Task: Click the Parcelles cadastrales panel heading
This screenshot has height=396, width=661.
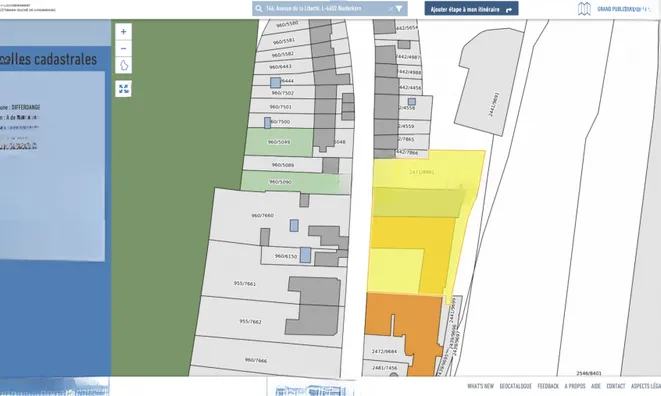Action: (48, 59)
